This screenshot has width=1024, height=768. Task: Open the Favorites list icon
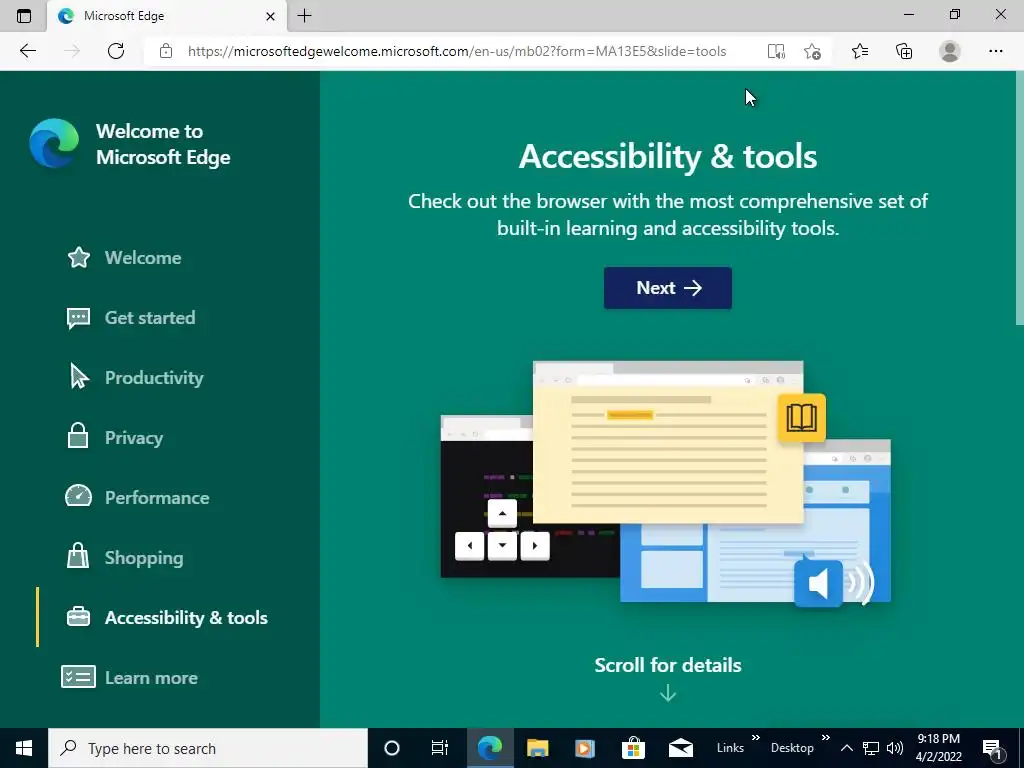tap(860, 51)
